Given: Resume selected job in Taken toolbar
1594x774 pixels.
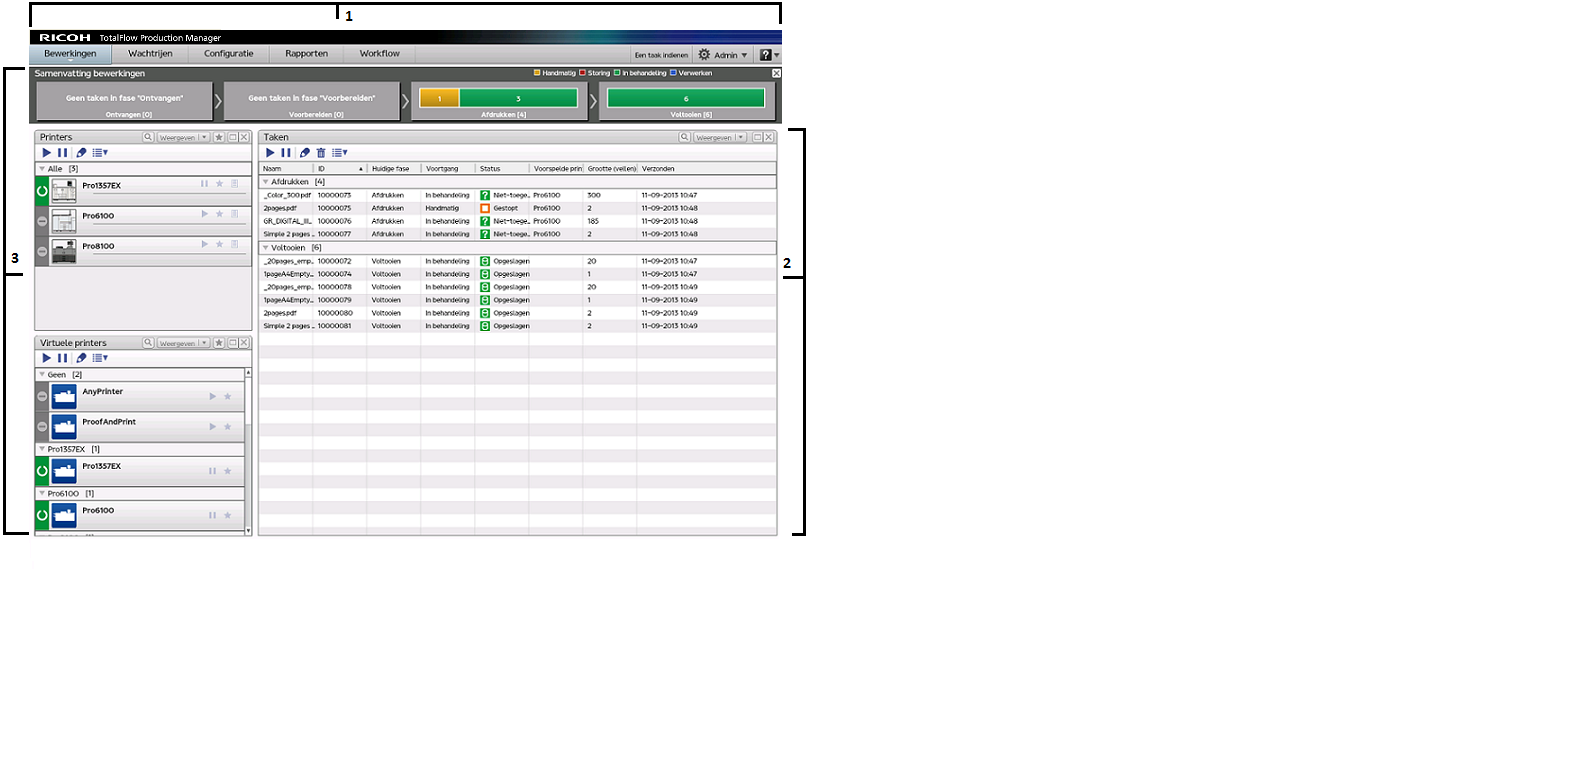Looking at the screenshot, I should tap(270, 153).
